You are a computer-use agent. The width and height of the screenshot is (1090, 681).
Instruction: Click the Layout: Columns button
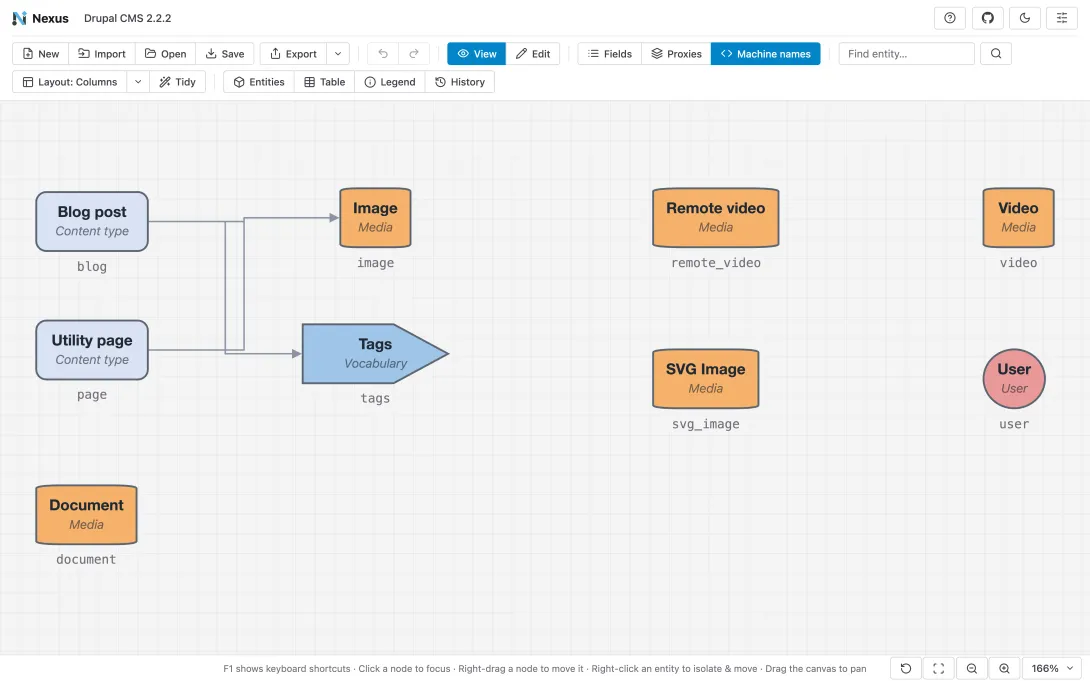point(70,82)
